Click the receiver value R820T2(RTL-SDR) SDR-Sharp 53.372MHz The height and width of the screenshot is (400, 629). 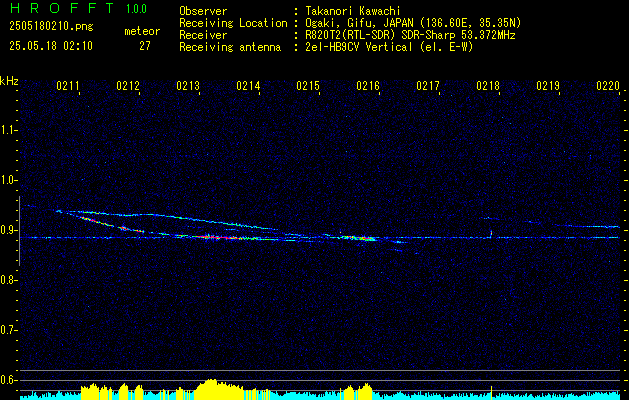tap(410, 35)
